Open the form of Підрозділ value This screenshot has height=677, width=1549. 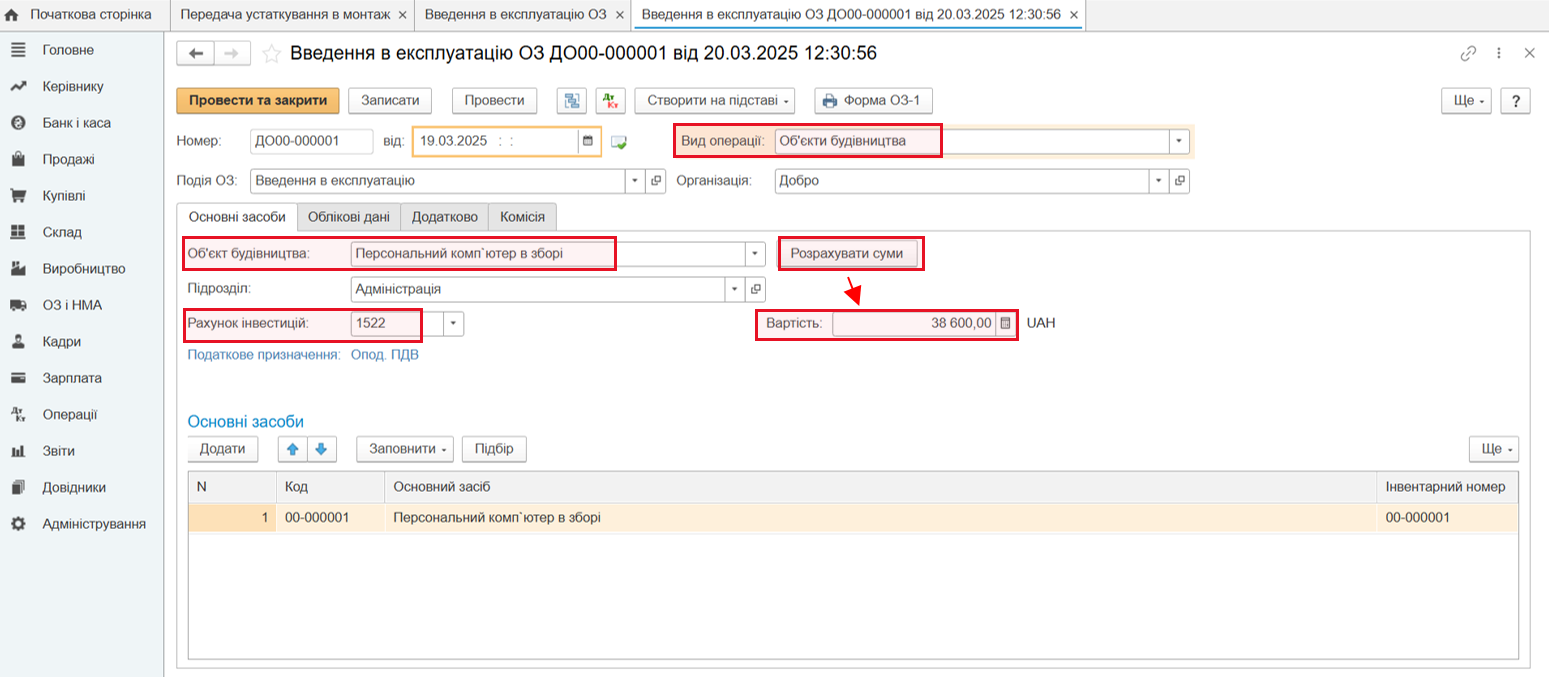pos(756,289)
